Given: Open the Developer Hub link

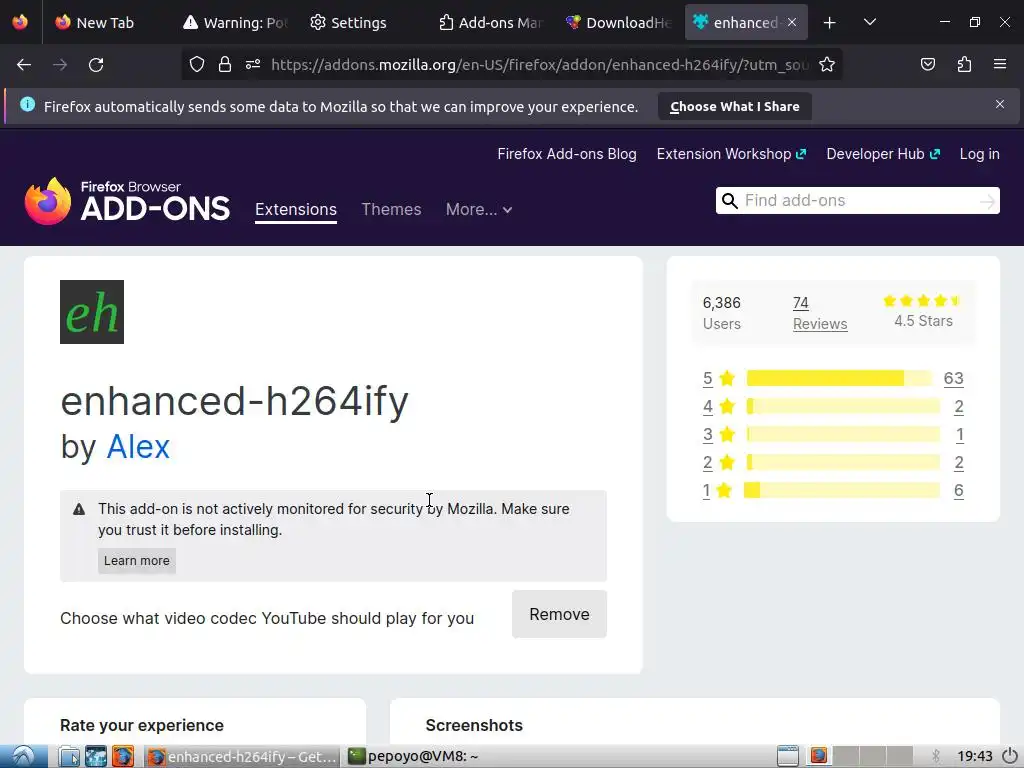Looking at the screenshot, I should [x=883, y=154].
